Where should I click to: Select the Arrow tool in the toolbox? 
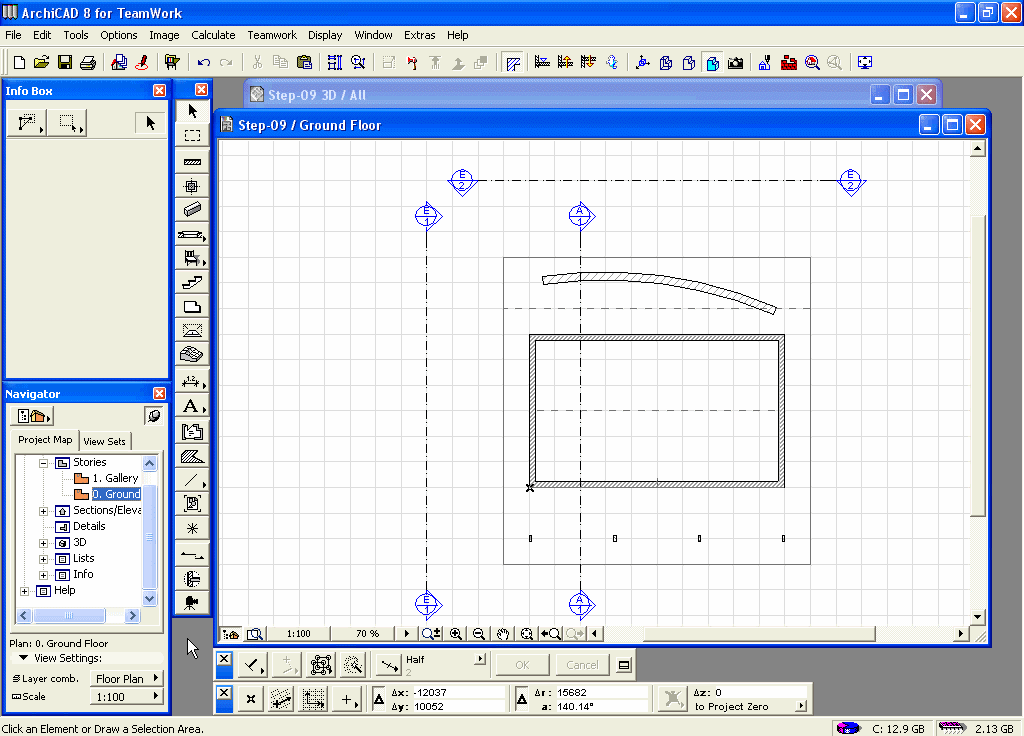coord(193,111)
